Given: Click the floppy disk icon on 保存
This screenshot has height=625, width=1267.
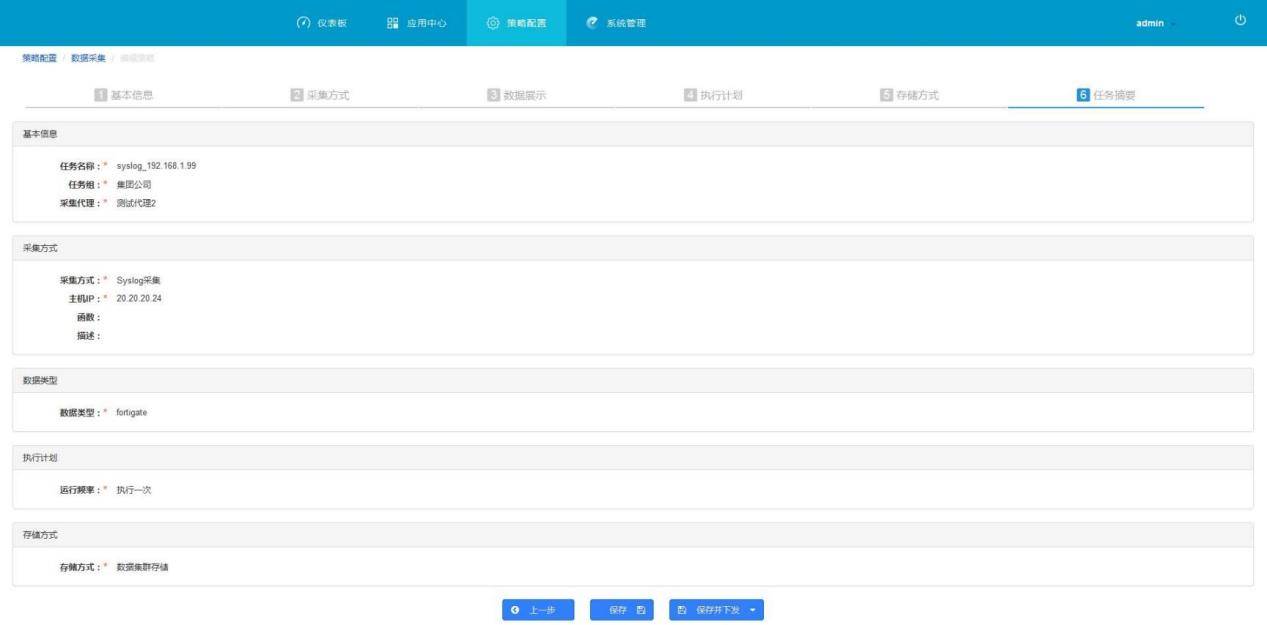Looking at the screenshot, I should tap(640, 610).
